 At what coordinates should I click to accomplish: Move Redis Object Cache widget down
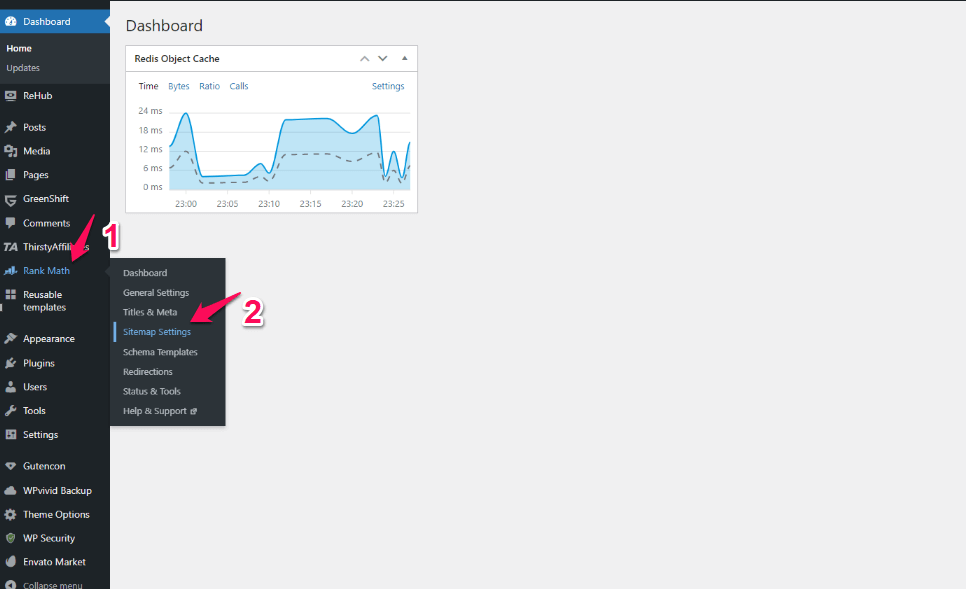point(383,59)
